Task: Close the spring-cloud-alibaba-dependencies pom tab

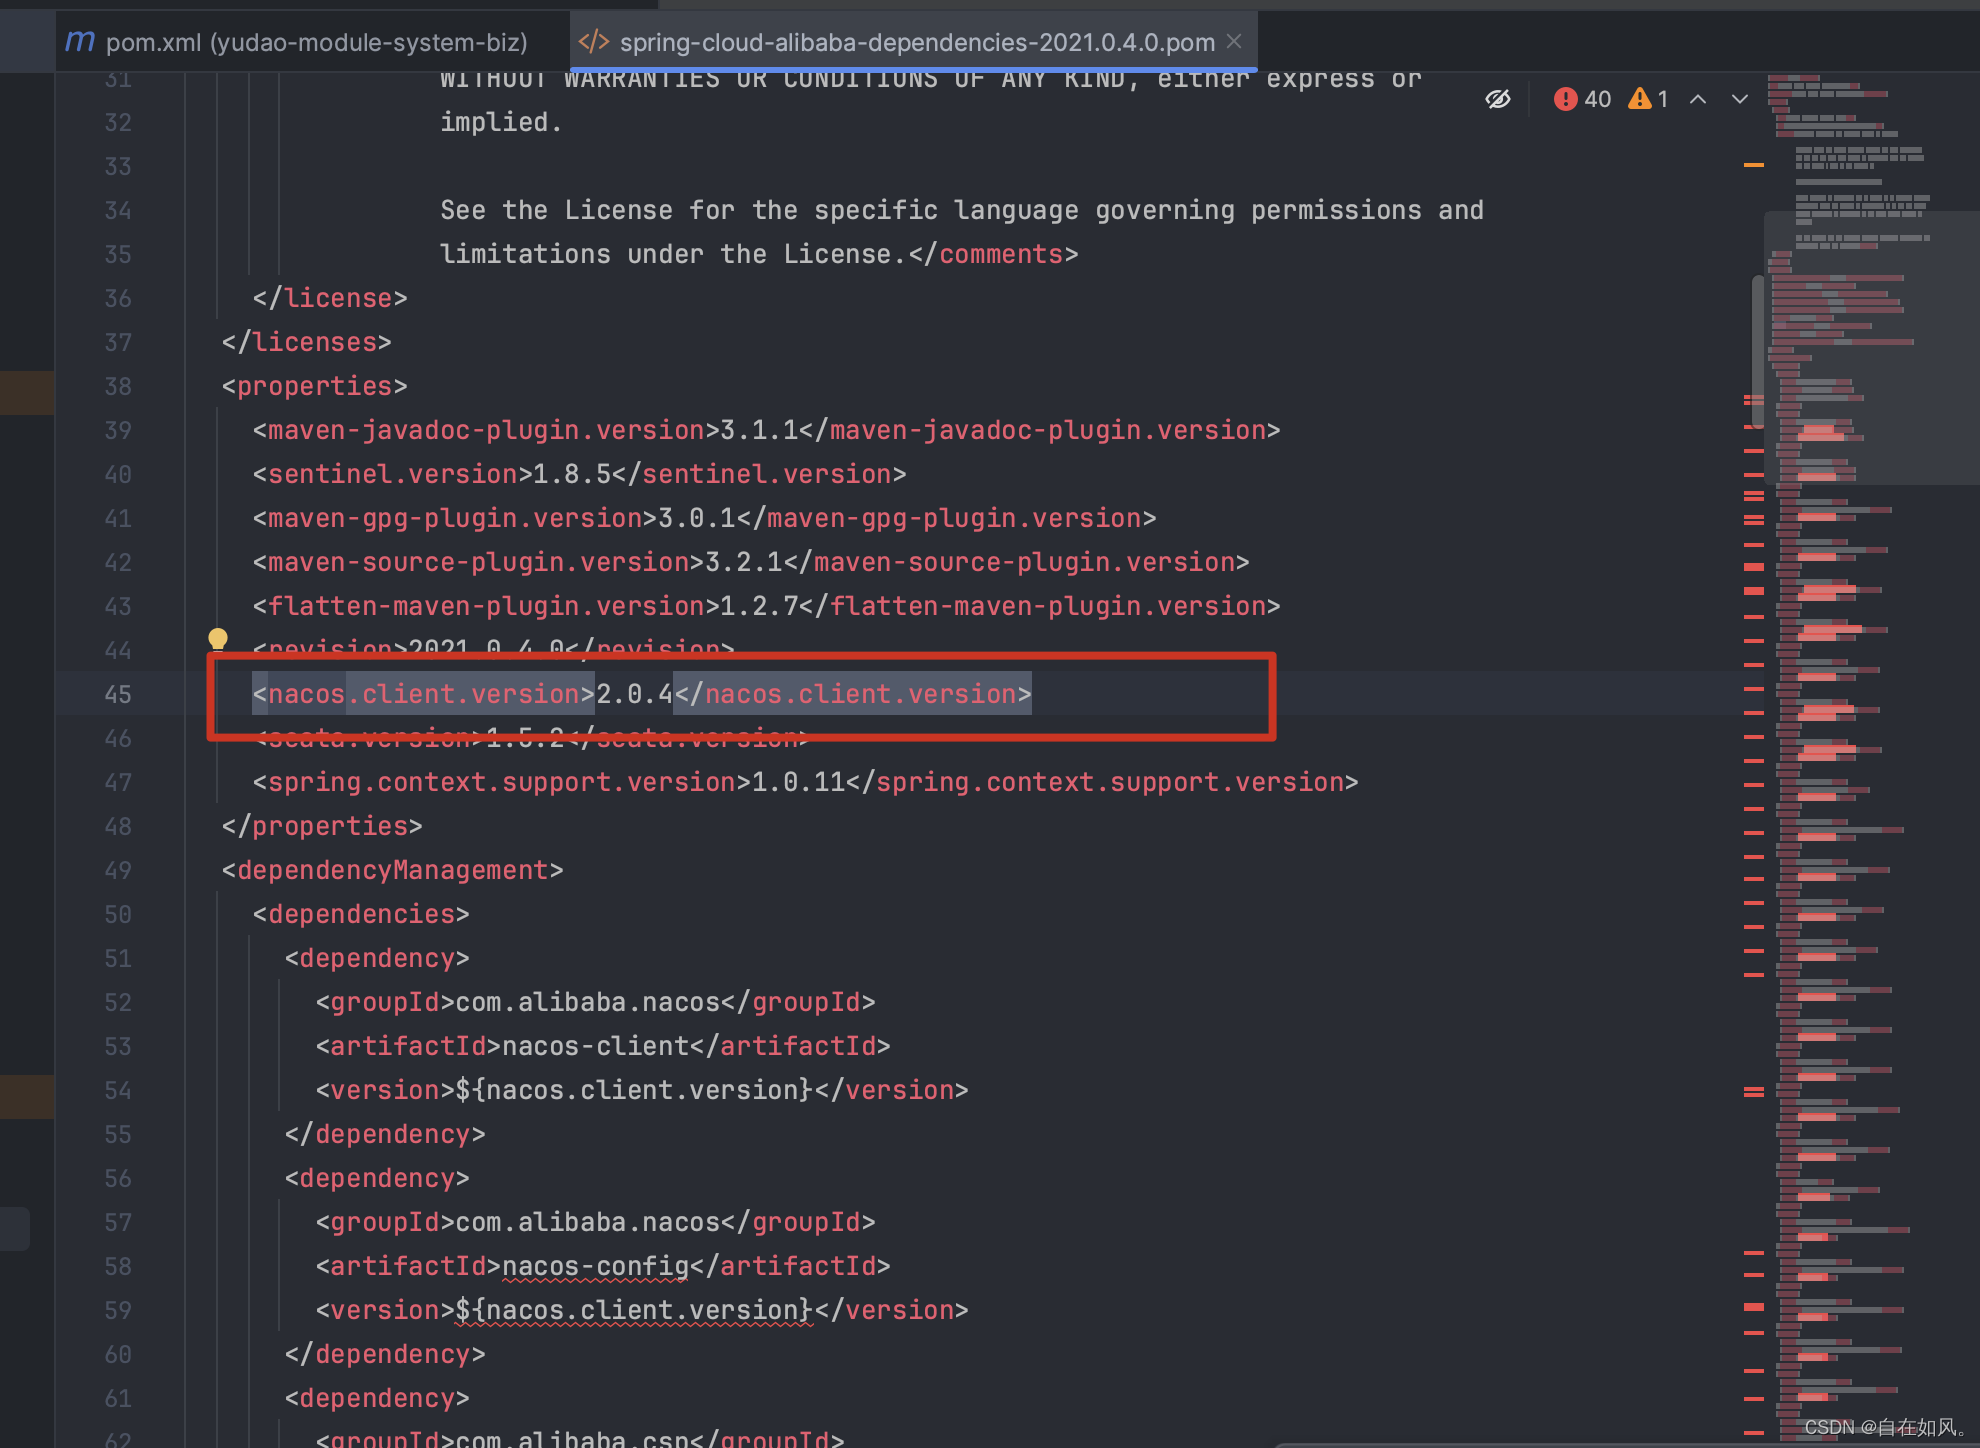Action: pos(1234,41)
